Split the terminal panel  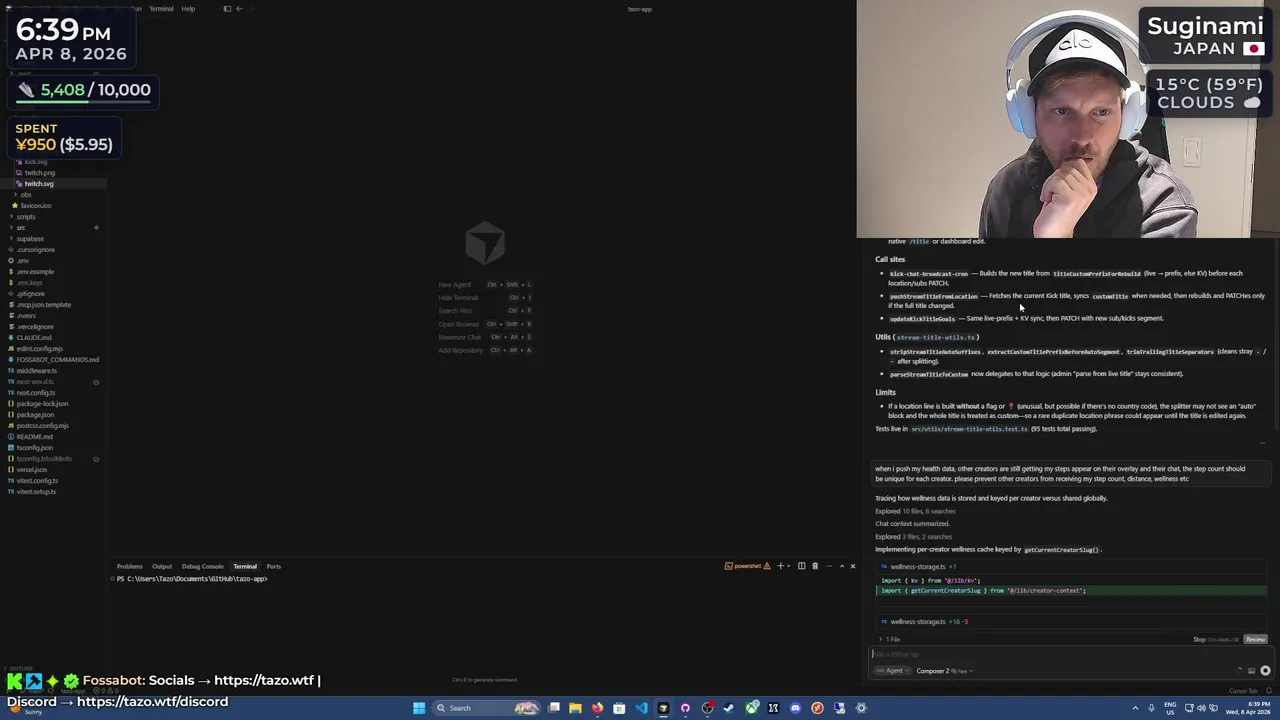coord(801,567)
